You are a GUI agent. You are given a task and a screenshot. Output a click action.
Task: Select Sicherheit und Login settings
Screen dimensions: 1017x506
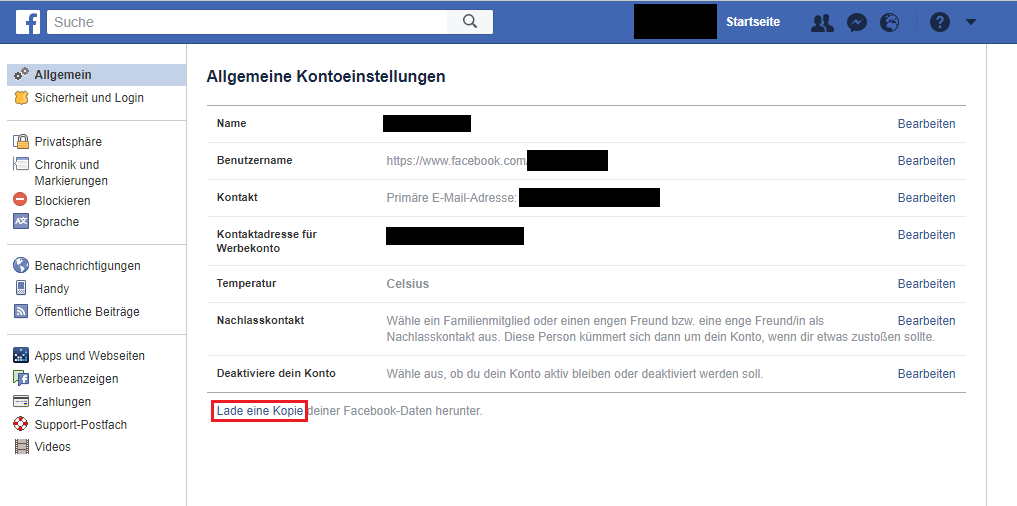[x=89, y=98]
